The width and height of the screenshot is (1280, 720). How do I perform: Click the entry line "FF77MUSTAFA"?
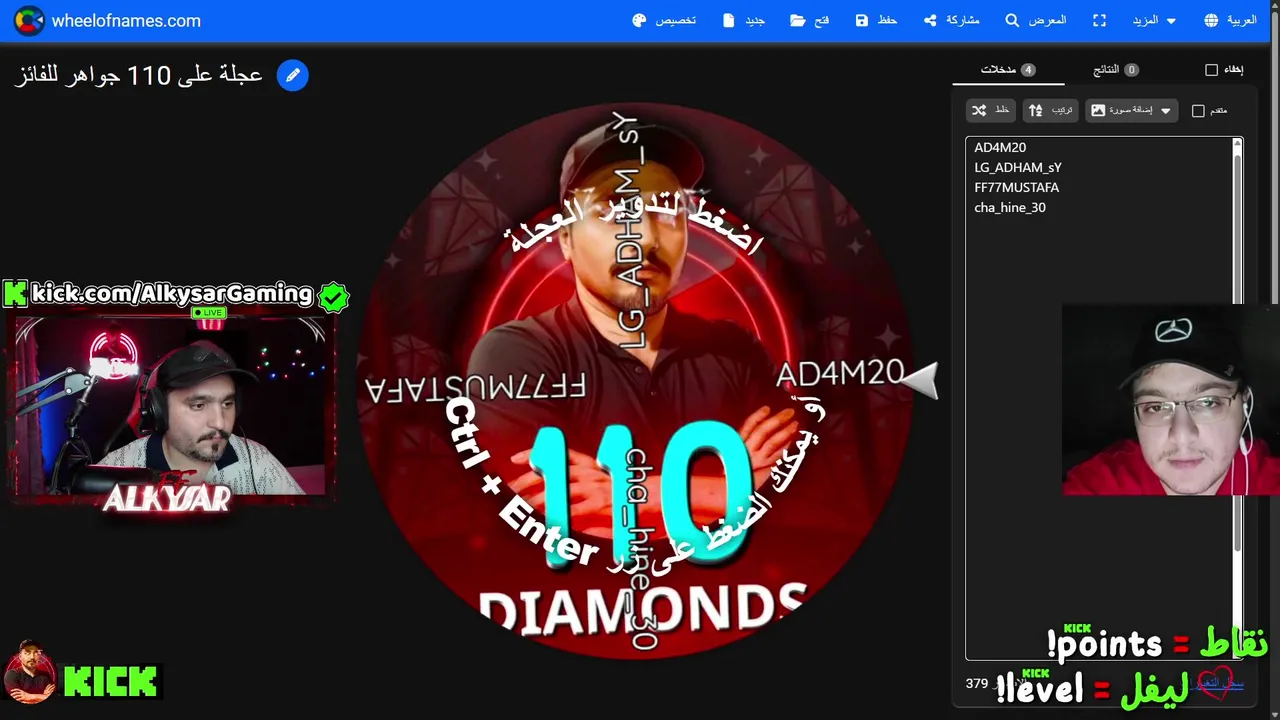click(x=1016, y=187)
